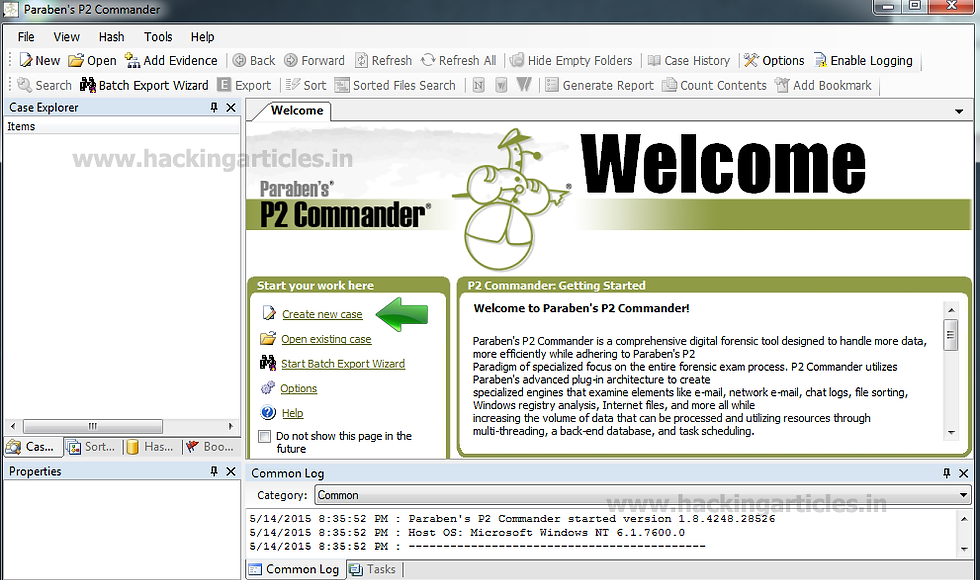Switch to the Case Explorer bottom tab
This screenshot has height=580, width=980.
click(x=32, y=447)
